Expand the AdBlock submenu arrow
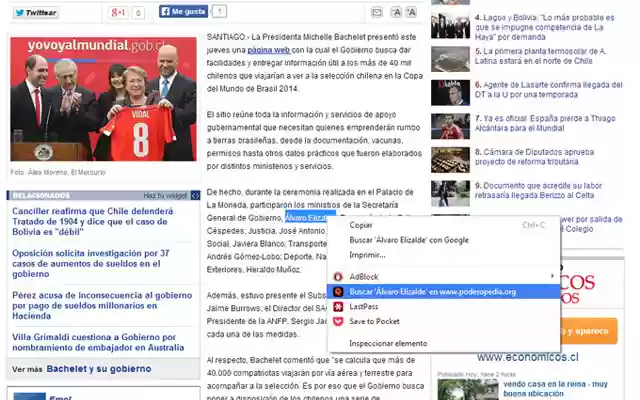 tap(552, 276)
